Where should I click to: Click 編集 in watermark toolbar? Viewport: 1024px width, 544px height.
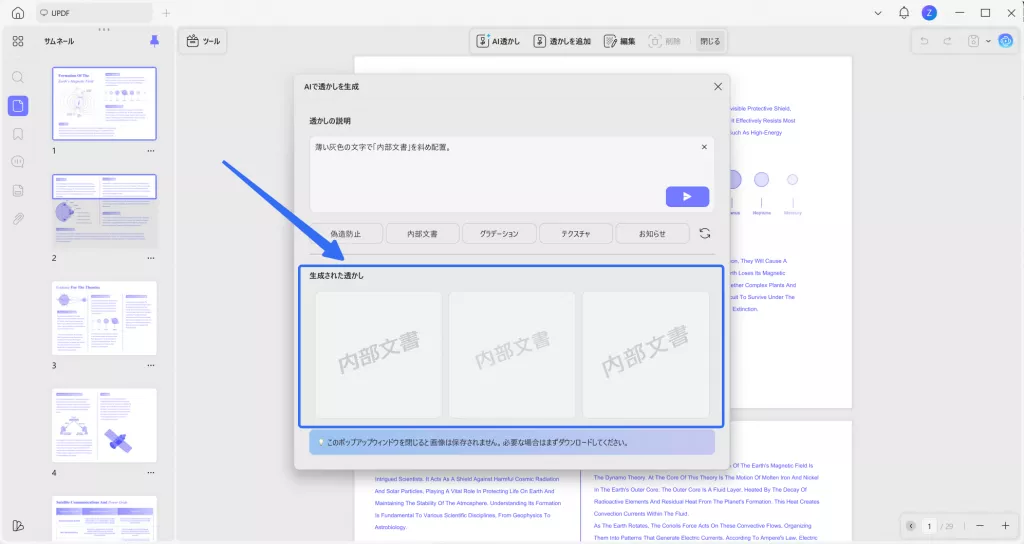pyautogui.click(x=620, y=41)
